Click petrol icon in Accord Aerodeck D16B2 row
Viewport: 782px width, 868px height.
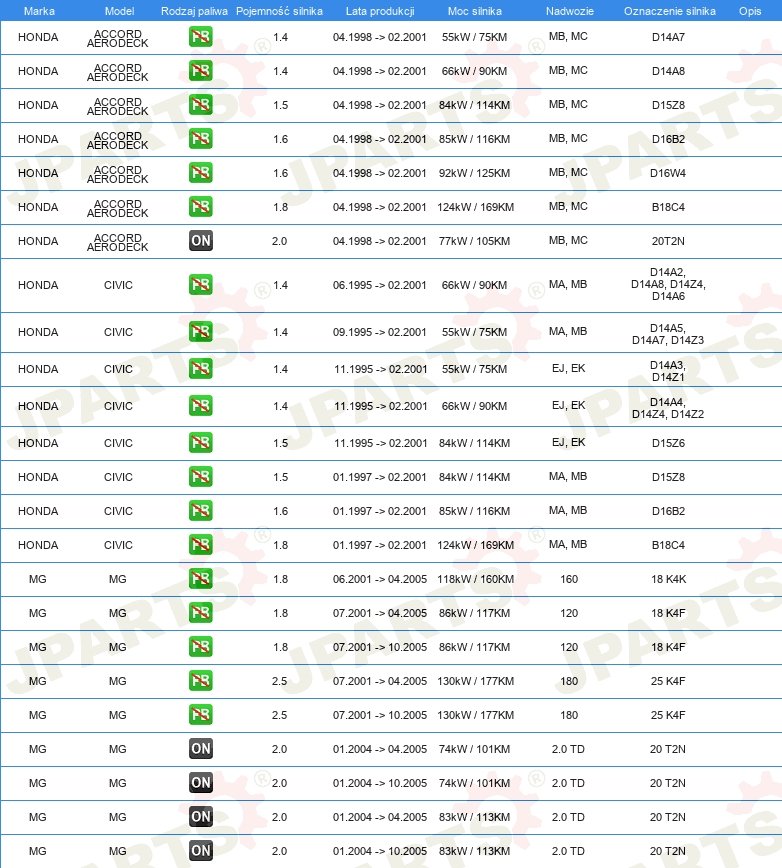point(200,139)
